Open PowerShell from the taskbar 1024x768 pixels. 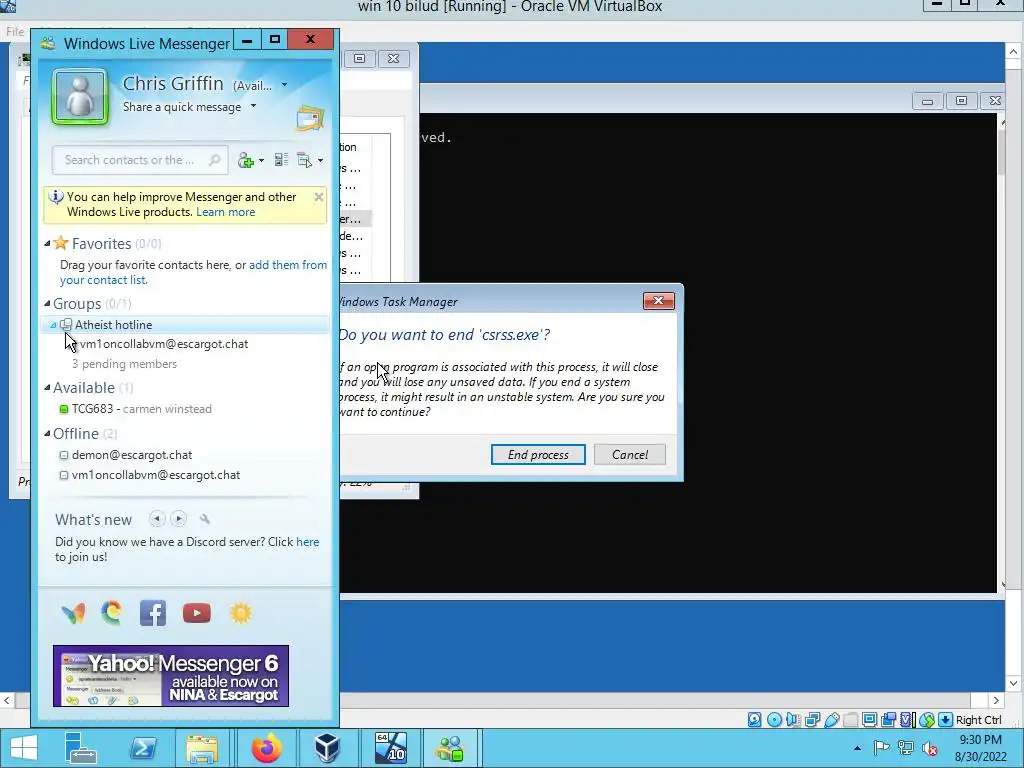tap(142, 748)
